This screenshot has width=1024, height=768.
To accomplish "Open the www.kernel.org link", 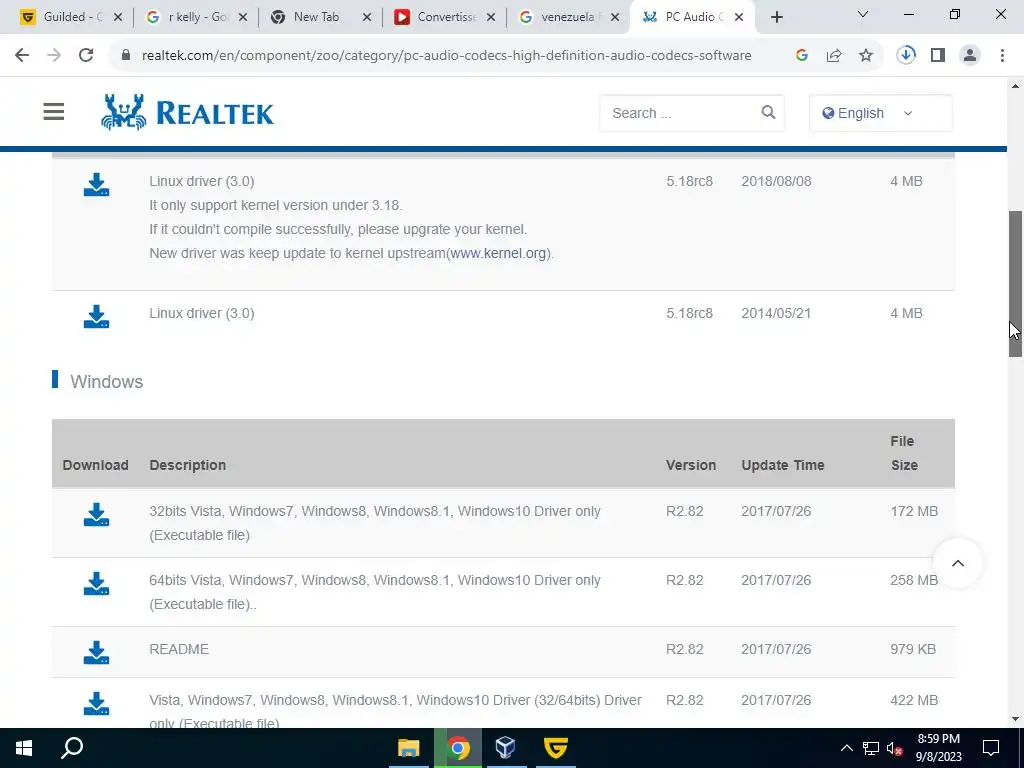I will (x=498, y=253).
